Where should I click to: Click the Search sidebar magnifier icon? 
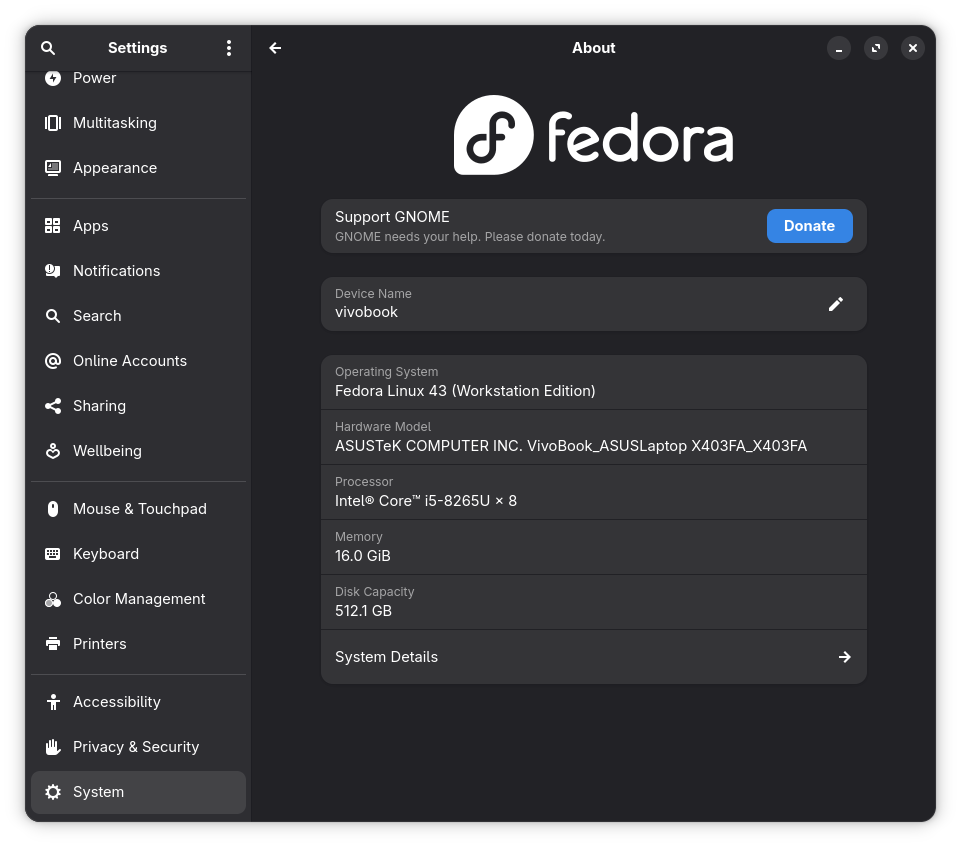[x=53, y=316]
